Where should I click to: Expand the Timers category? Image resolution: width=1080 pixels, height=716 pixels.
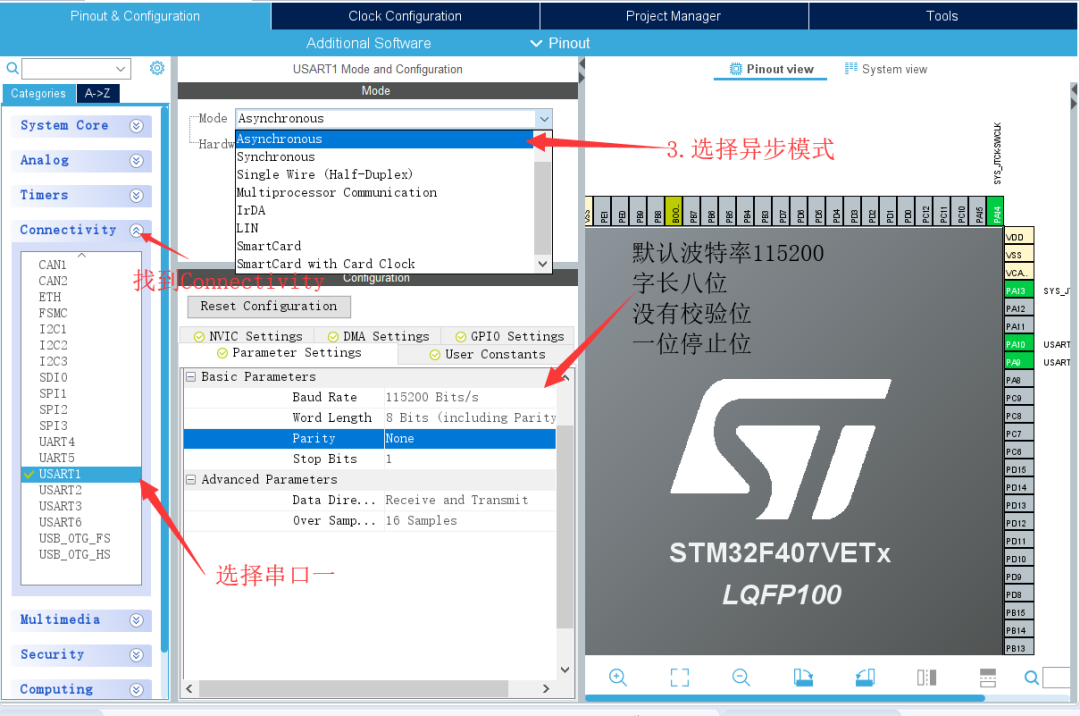pos(136,196)
